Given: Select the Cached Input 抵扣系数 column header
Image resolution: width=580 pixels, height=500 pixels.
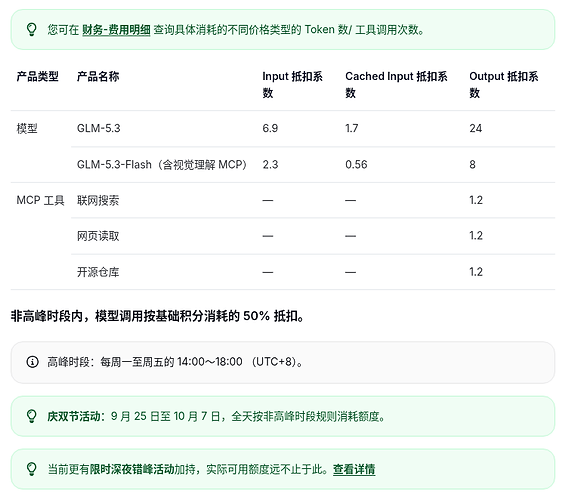Looking at the screenshot, I should pyautogui.click(x=396, y=84).
